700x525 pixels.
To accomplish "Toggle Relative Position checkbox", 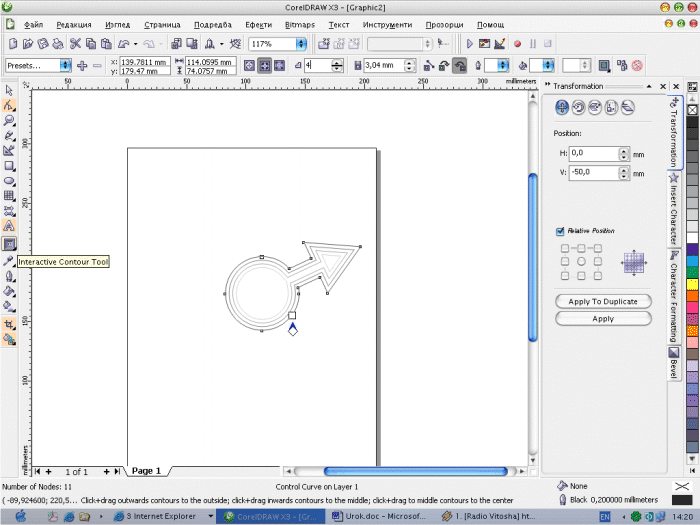I will 560,231.
